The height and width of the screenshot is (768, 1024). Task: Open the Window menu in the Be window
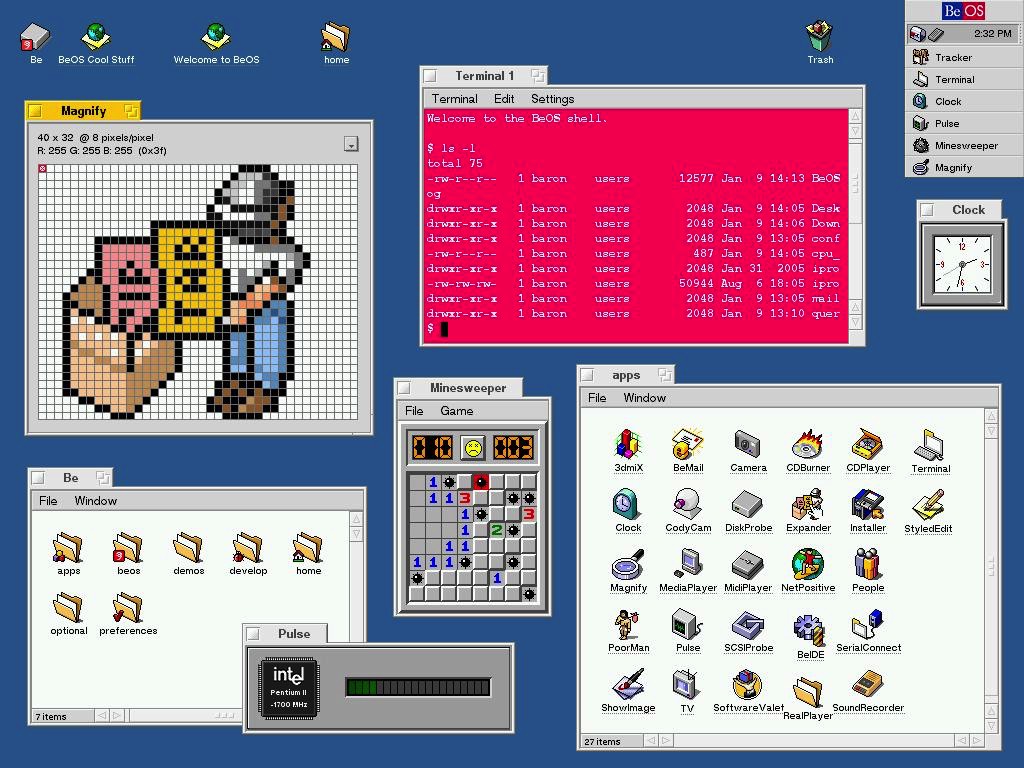(96, 501)
